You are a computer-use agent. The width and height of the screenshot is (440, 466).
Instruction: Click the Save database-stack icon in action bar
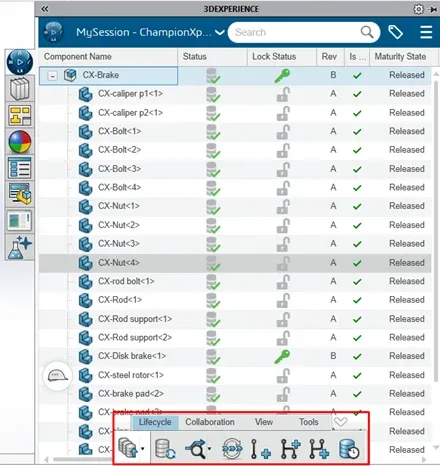127,447
